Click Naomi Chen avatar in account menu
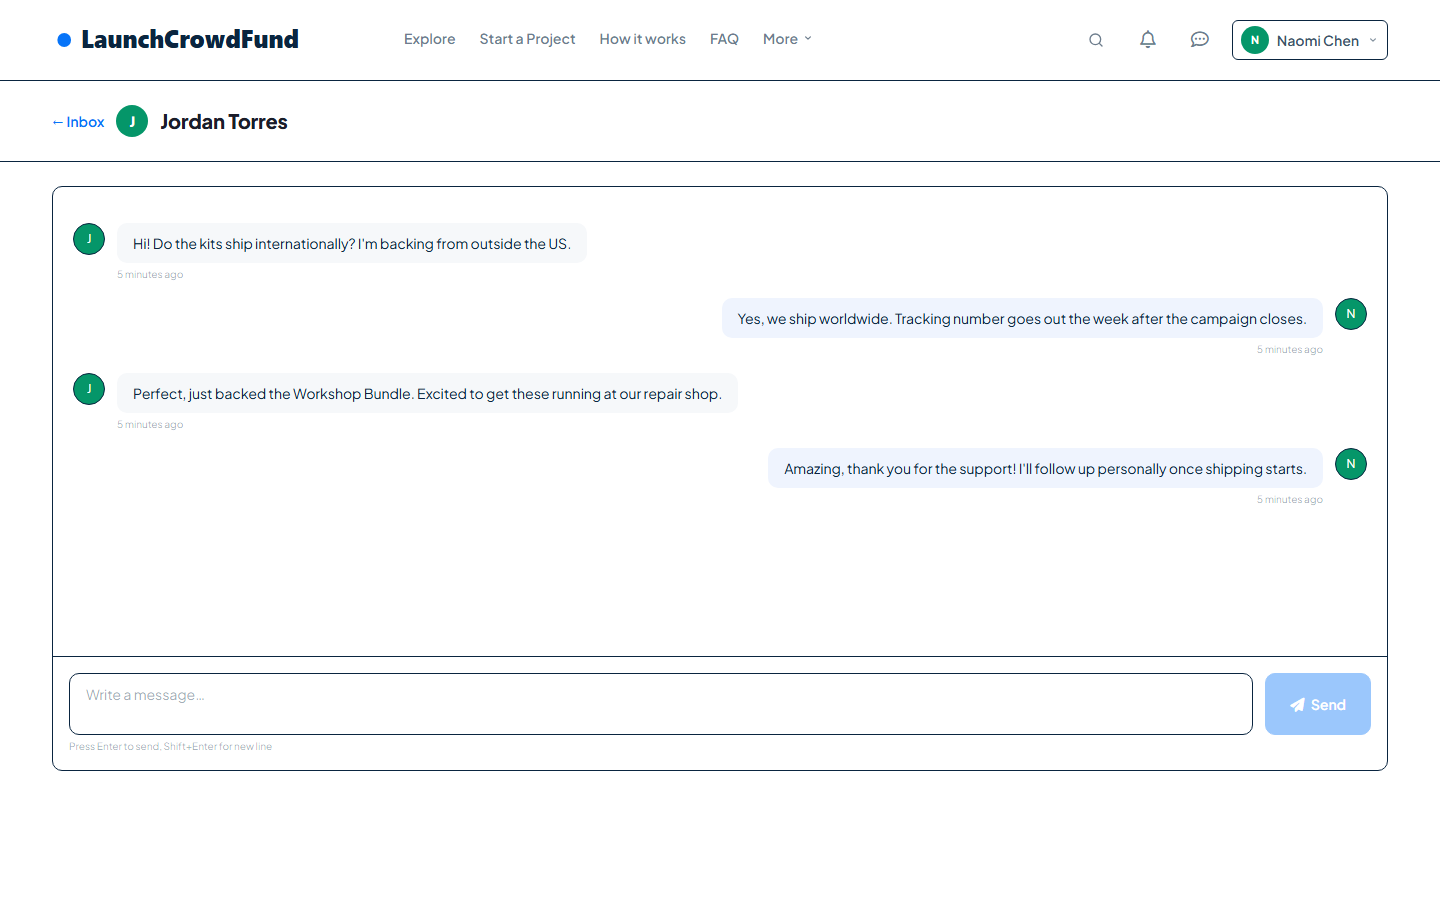Viewport: 1440px width, 900px height. (x=1255, y=40)
